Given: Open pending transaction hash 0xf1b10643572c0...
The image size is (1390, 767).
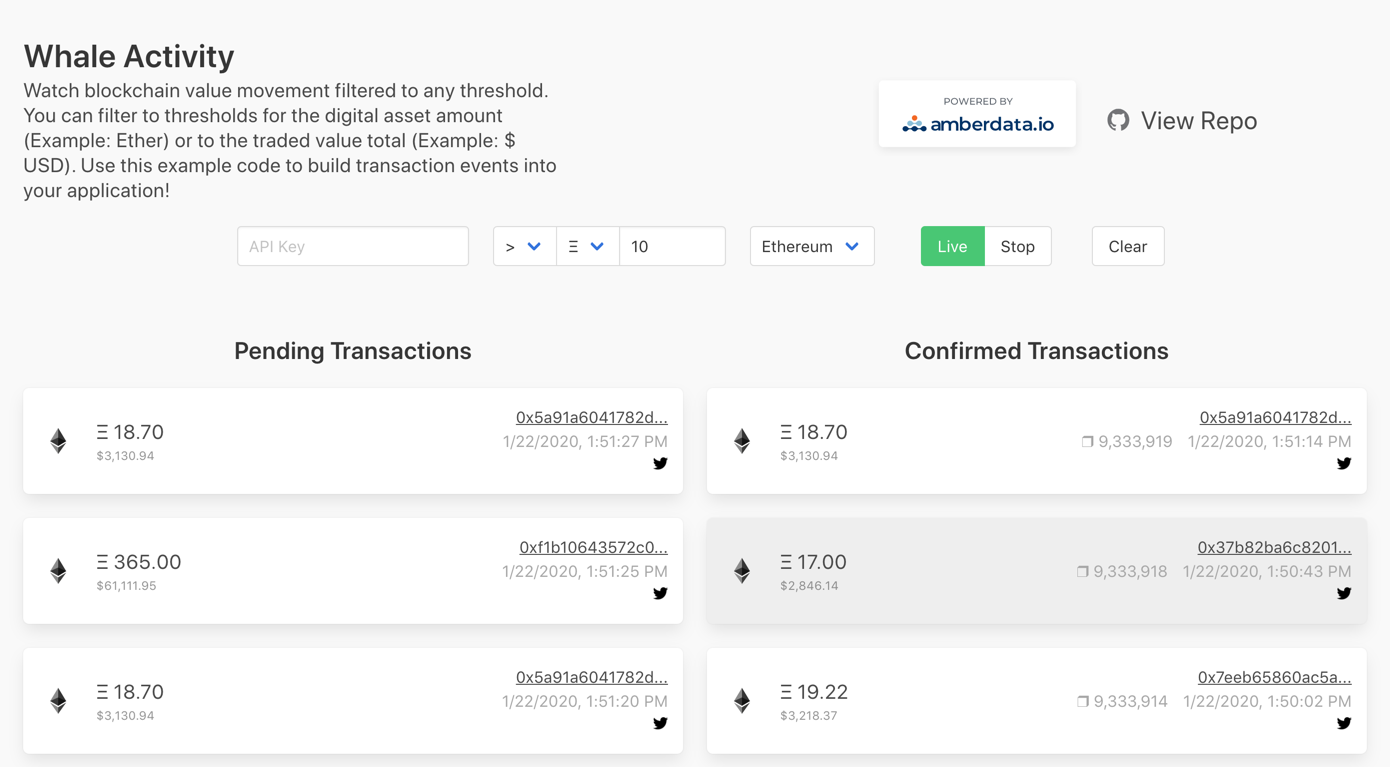Looking at the screenshot, I should [x=593, y=547].
